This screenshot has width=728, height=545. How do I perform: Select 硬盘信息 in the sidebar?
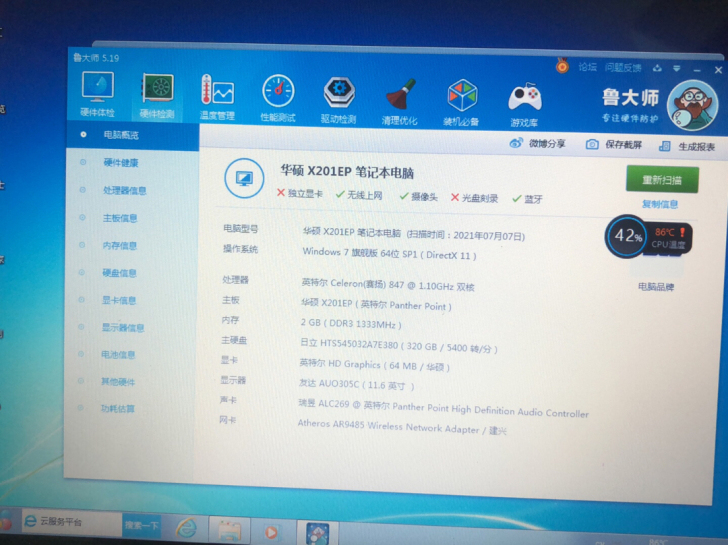tap(120, 272)
